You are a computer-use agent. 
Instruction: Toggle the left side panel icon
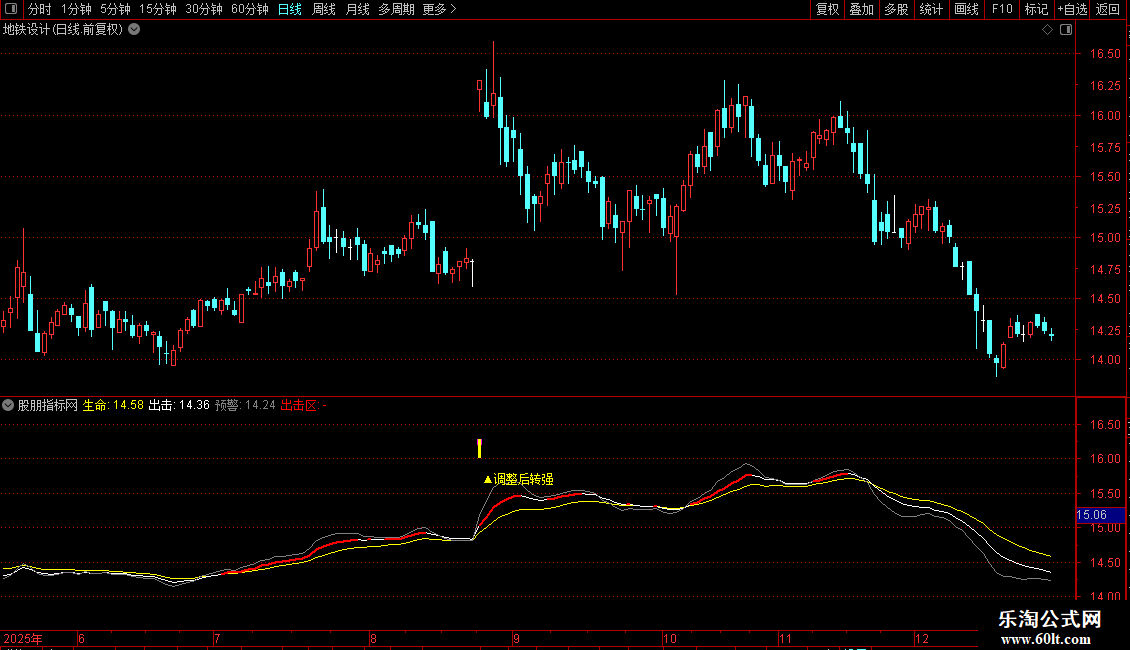[x=11, y=9]
